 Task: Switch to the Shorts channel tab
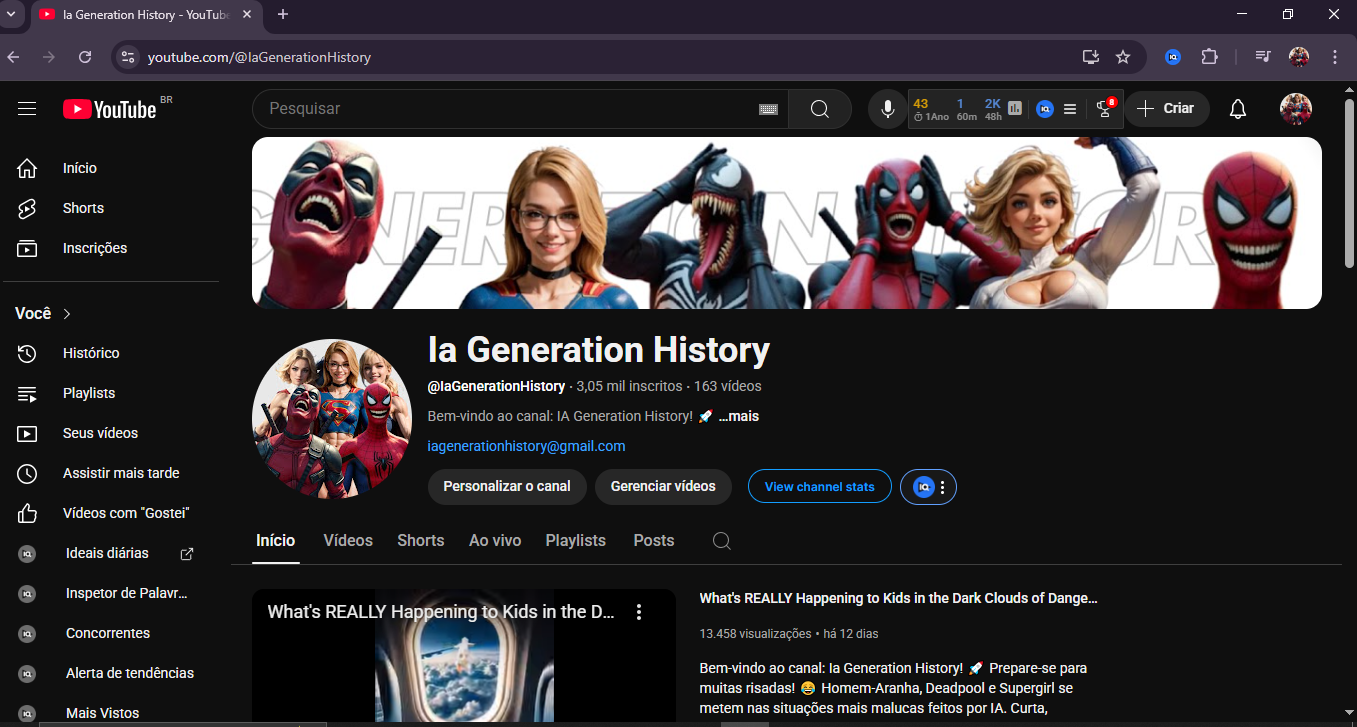point(421,541)
